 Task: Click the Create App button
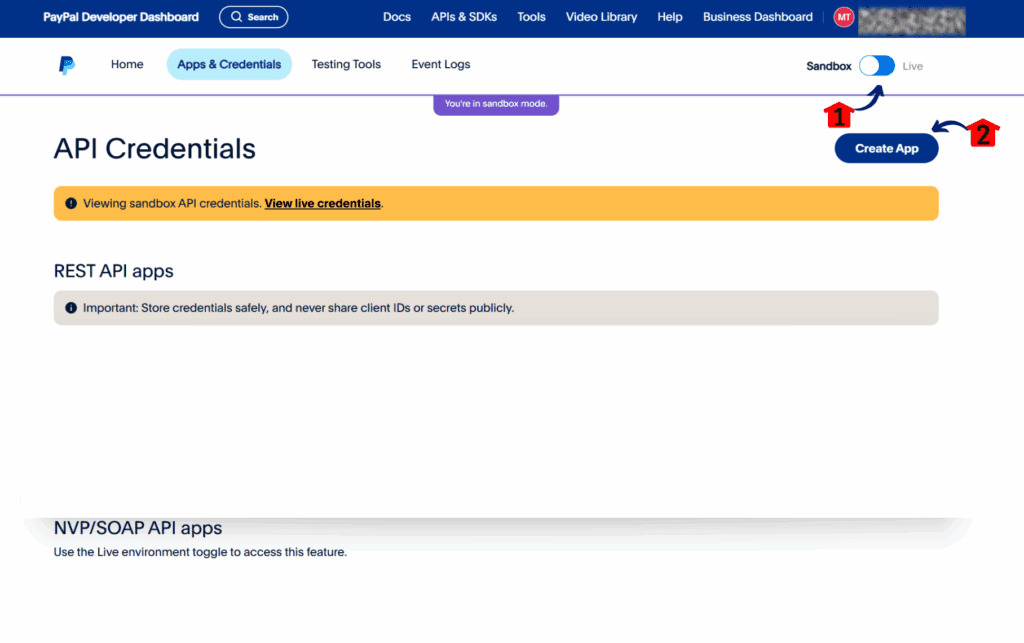(886, 149)
